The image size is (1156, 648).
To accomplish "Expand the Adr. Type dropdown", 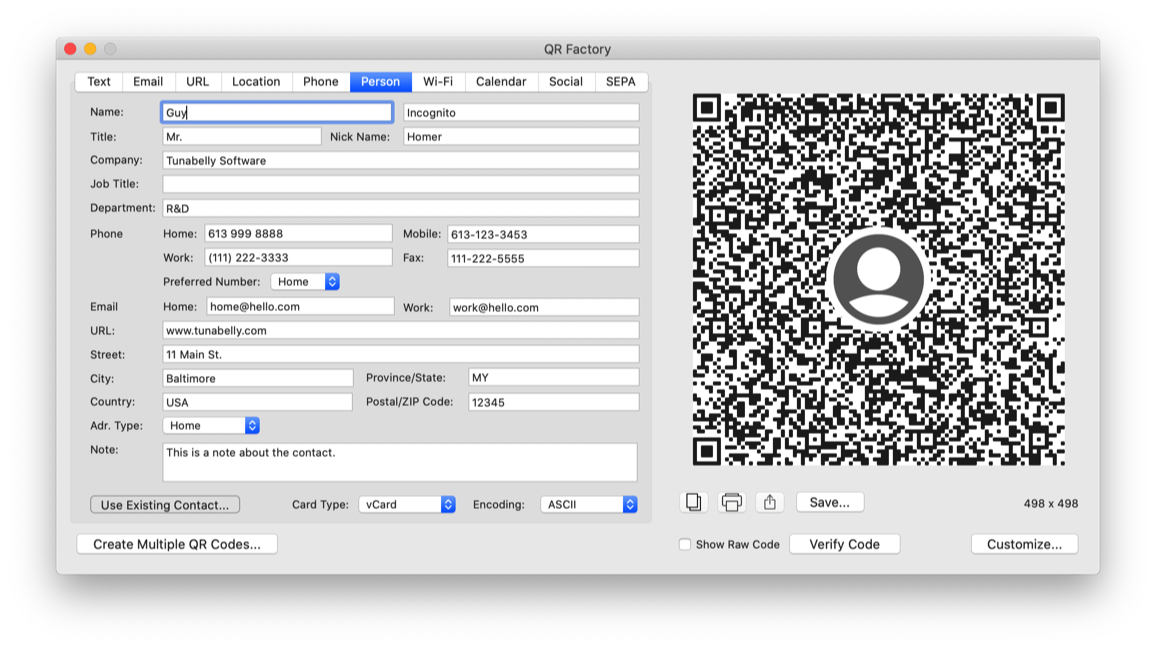I will 211,426.
